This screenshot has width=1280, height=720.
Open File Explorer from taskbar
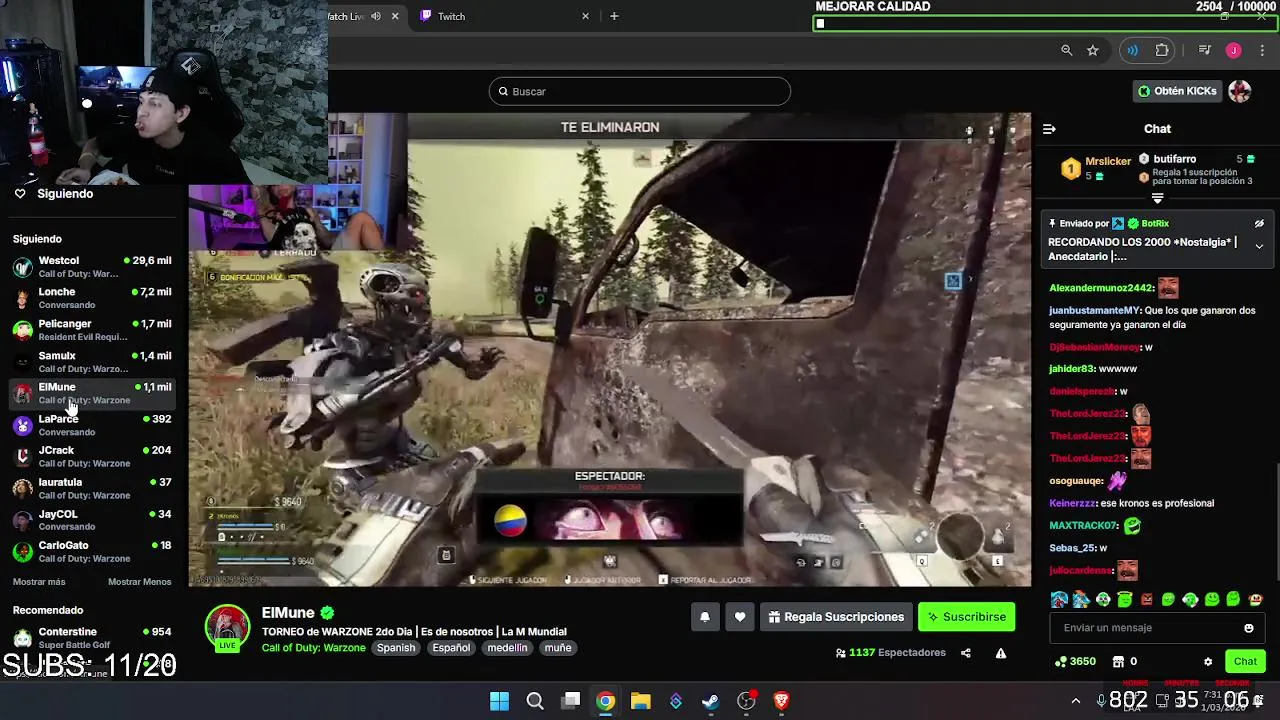coord(641,701)
